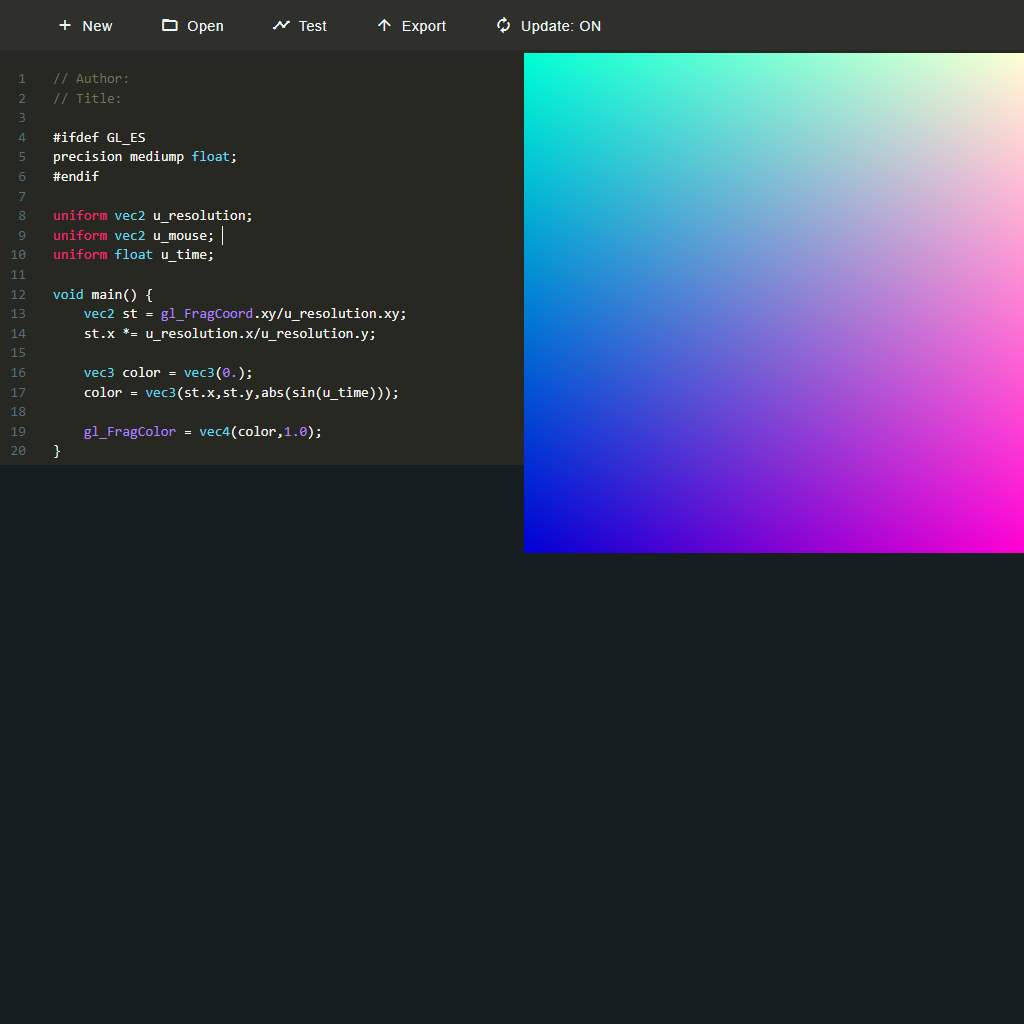Image resolution: width=1024 pixels, height=1024 pixels.
Task: Click the u_mouse uniform declaration
Action: (133, 235)
